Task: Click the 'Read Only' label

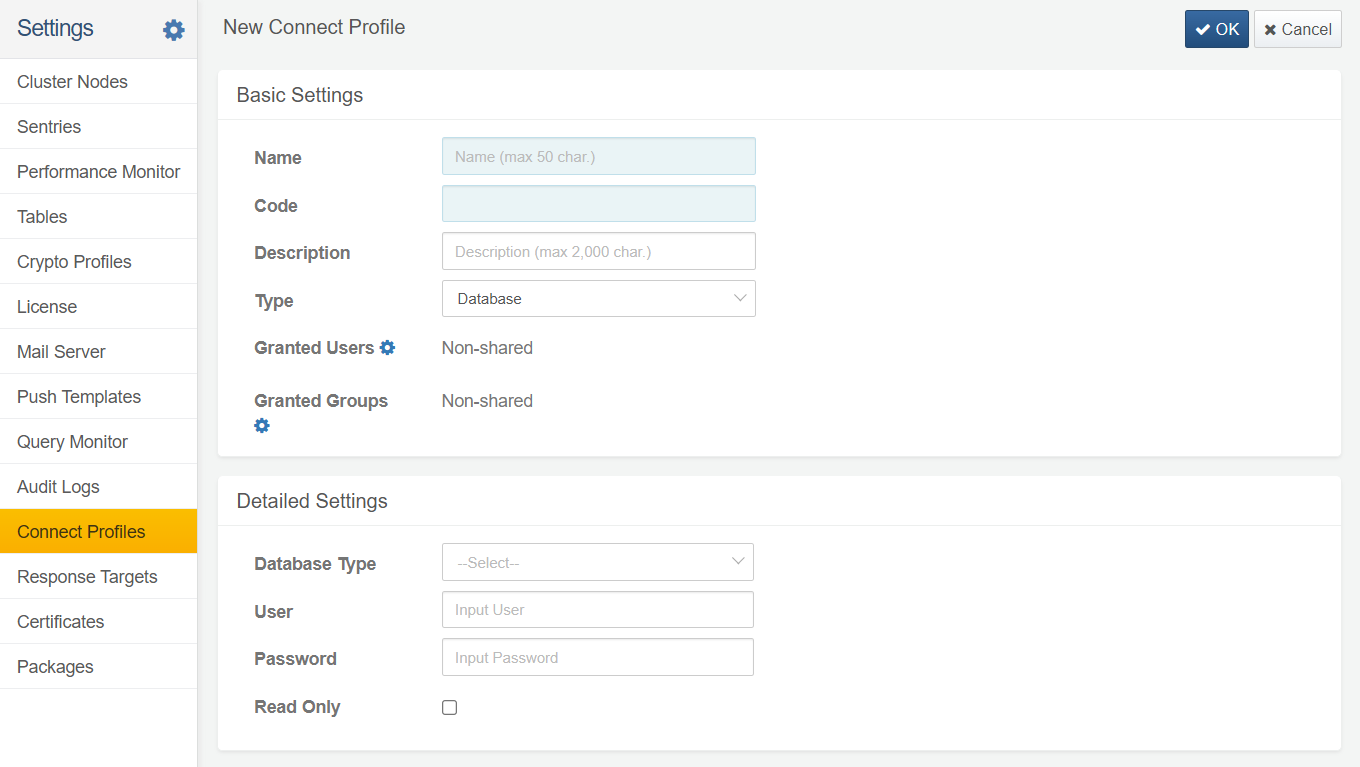Action: pyautogui.click(x=297, y=707)
